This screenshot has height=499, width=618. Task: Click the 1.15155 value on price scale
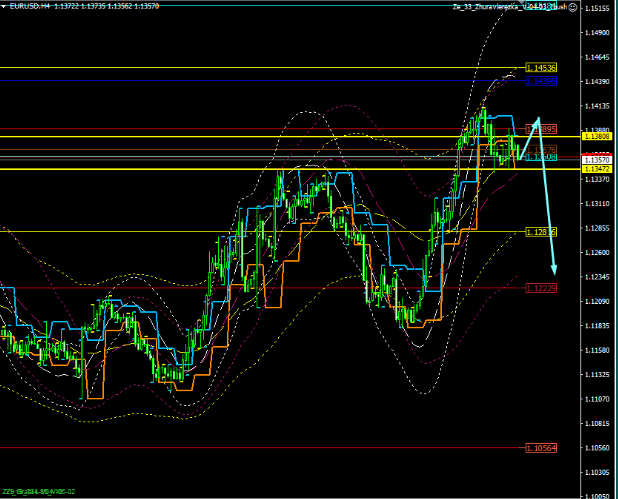click(x=598, y=9)
